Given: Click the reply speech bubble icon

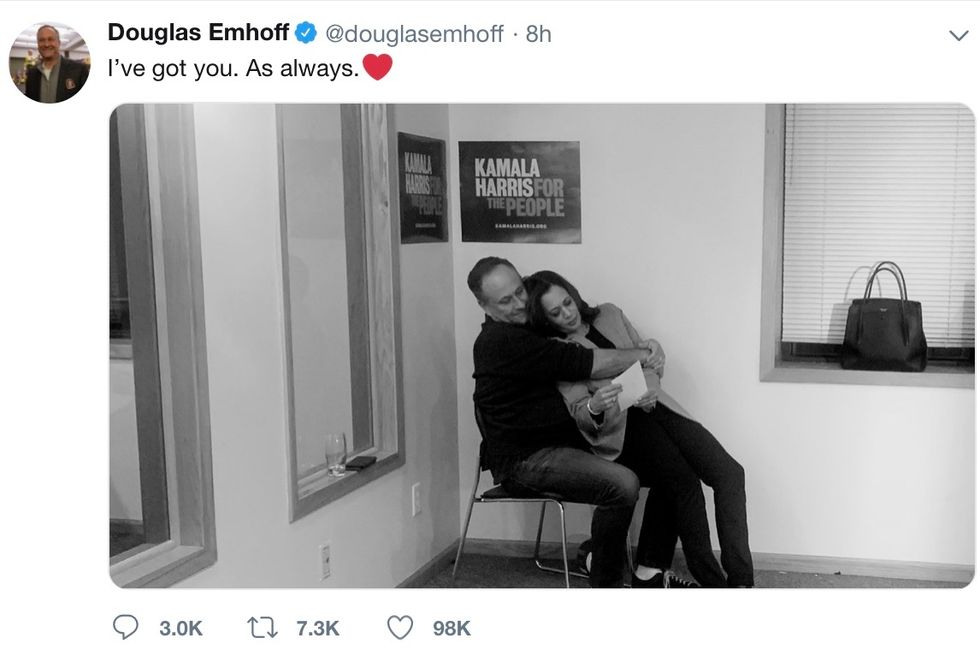Looking at the screenshot, I should [x=125, y=627].
